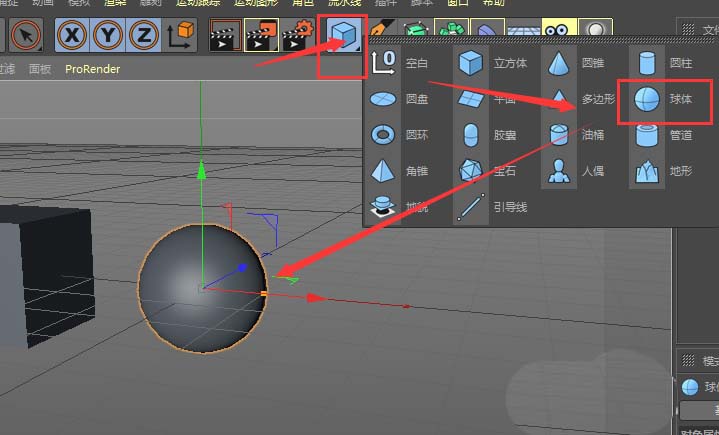Viewport: 719px width, 435px height.
Task: Open the cube primitives toolbar button
Action: pyautogui.click(x=343, y=35)
